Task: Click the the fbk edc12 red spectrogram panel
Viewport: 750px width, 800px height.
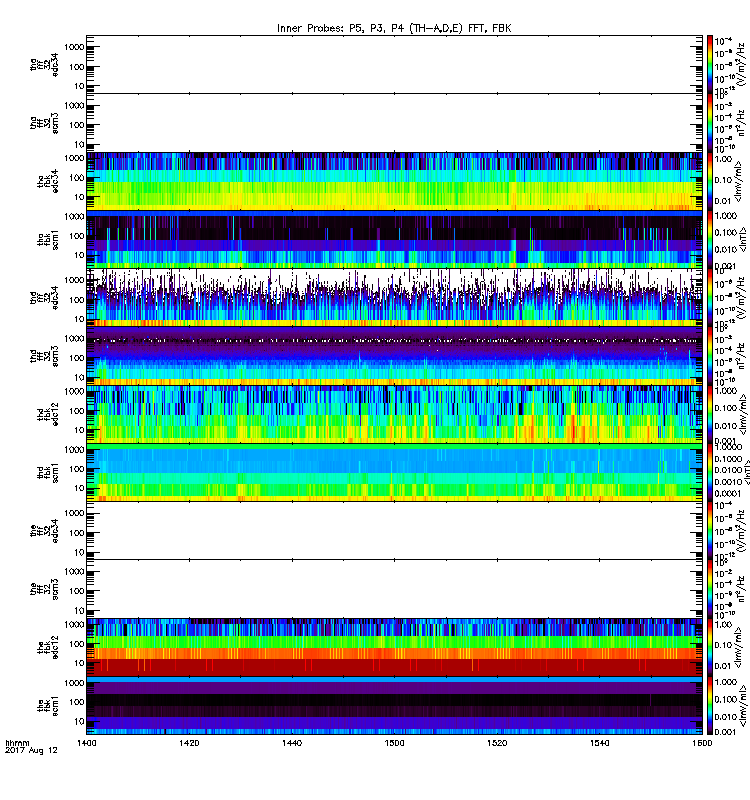Action: [394, 648]
